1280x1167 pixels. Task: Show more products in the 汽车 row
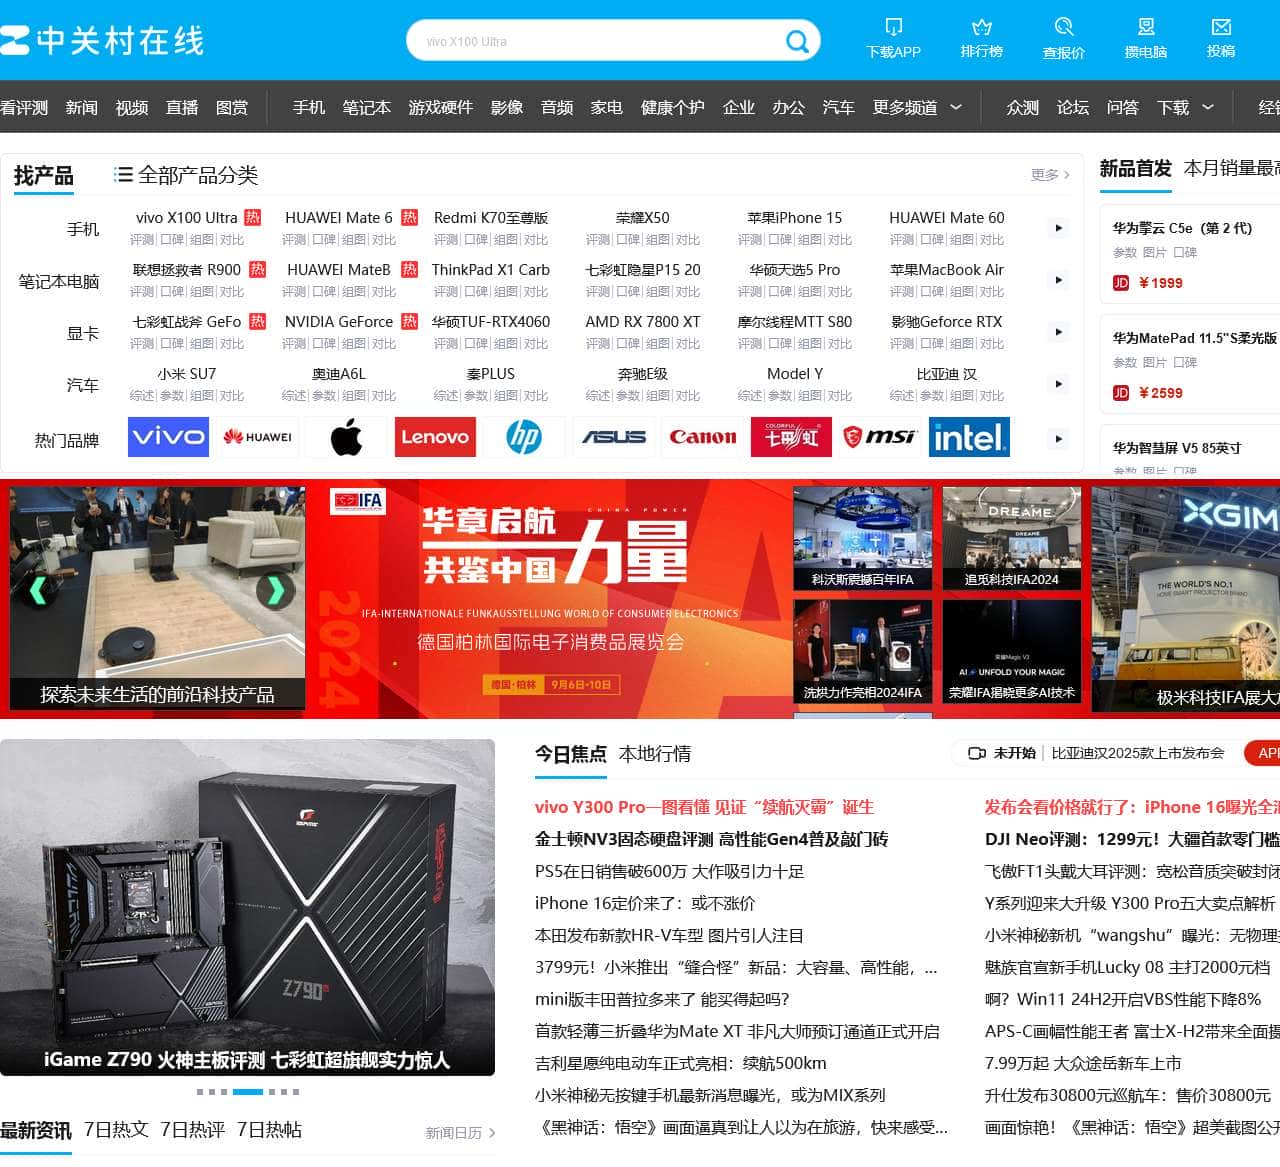pyautogui.click(x=1058, y=384)
